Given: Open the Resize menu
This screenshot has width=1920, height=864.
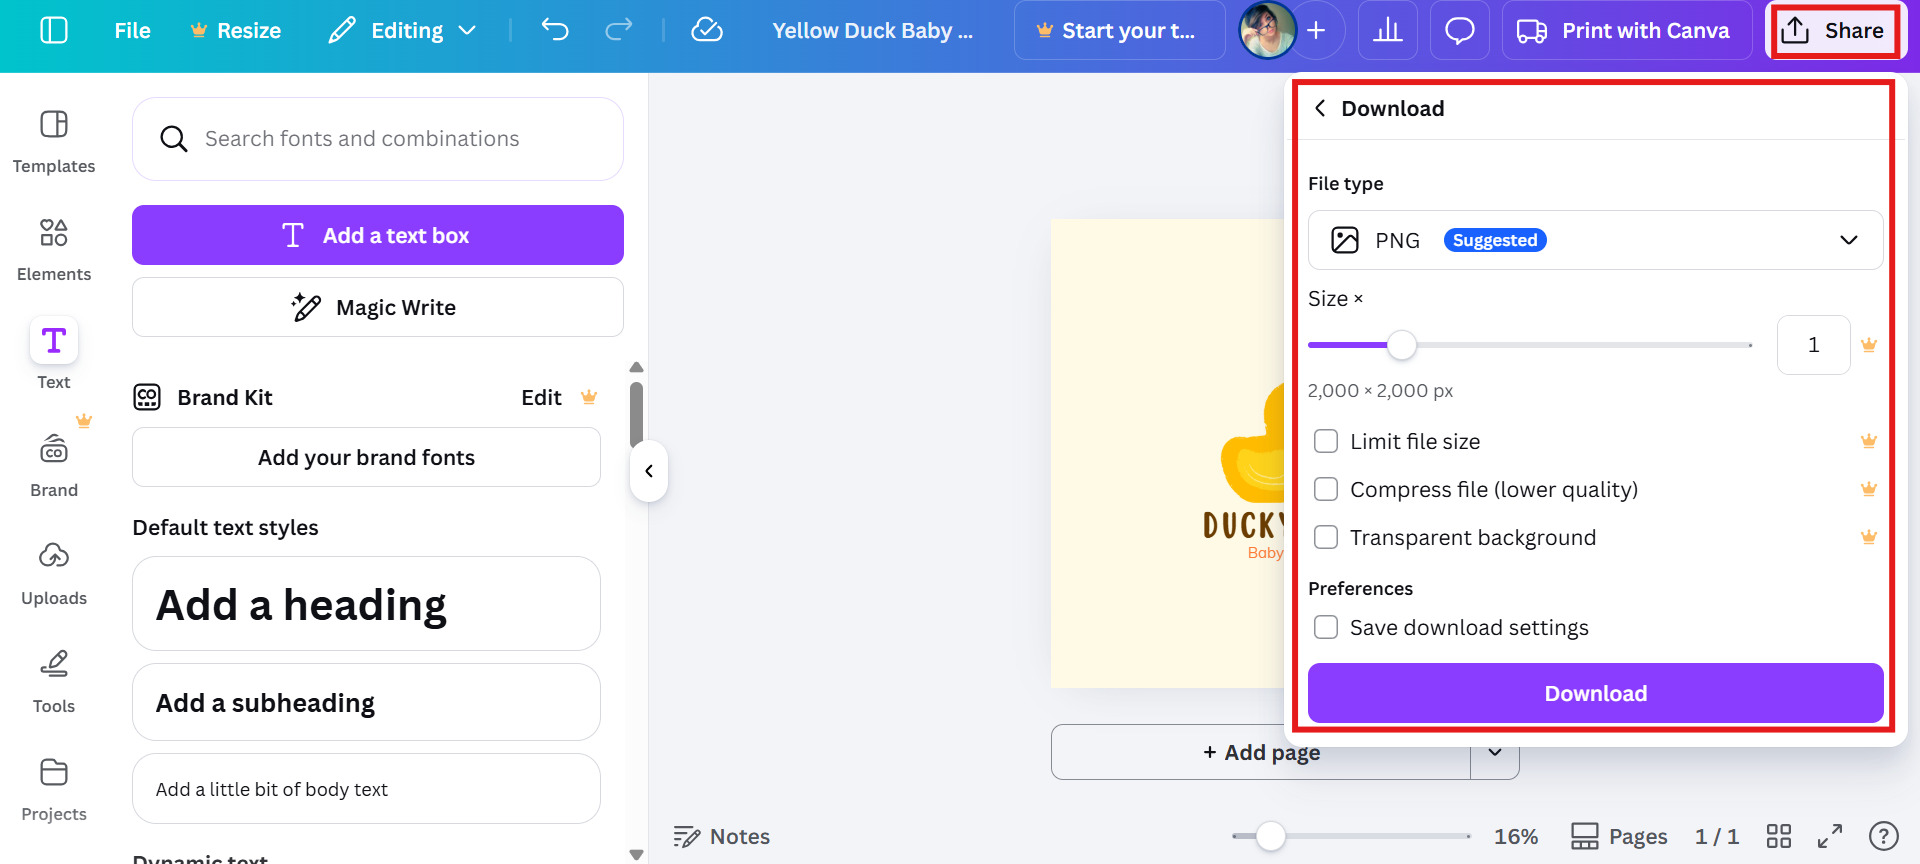Looking at the screenshot, I should point(236,30).
